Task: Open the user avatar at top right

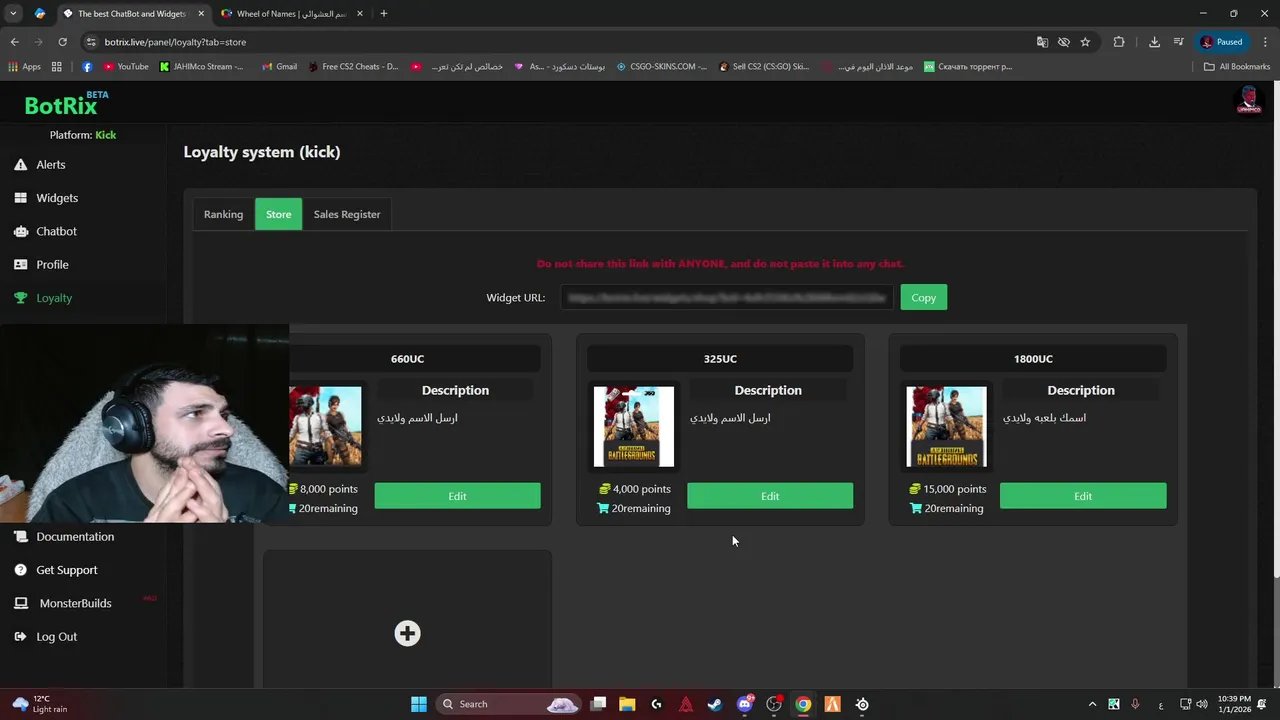Action: point(1248,100)
